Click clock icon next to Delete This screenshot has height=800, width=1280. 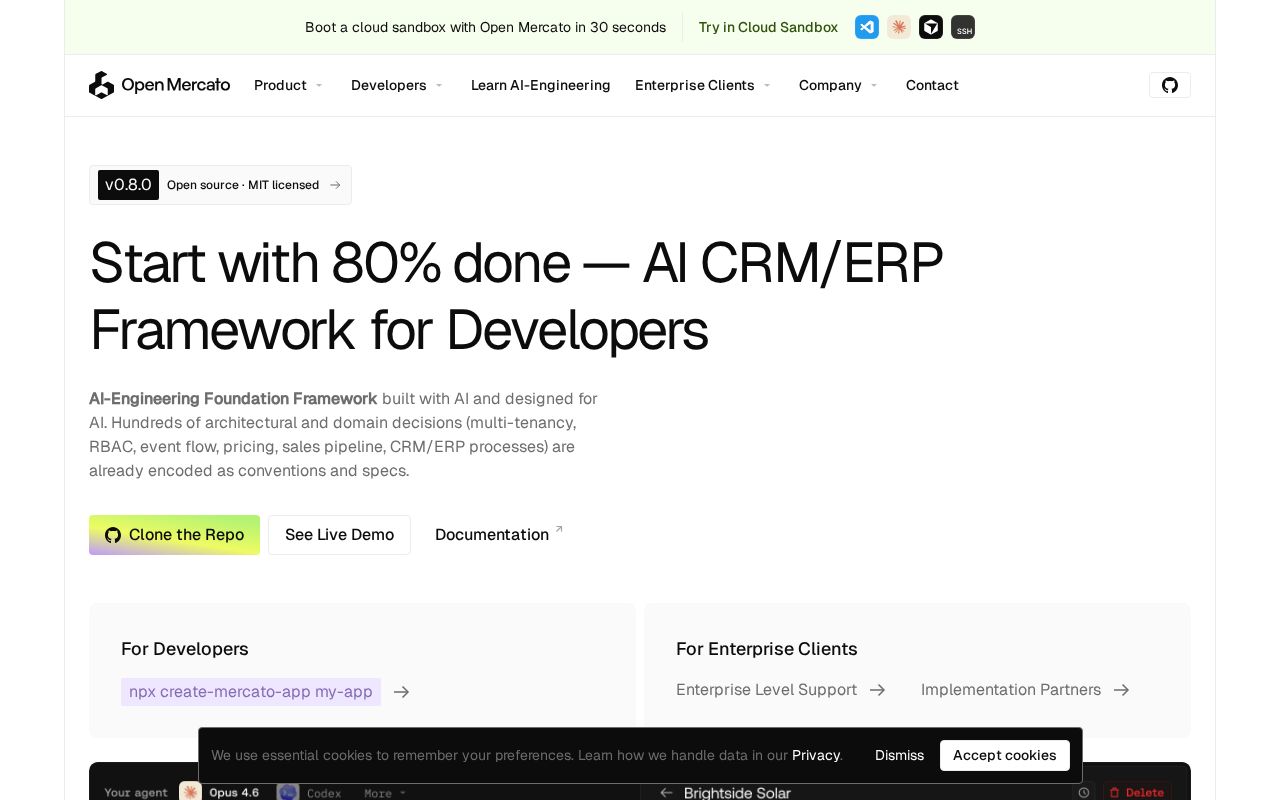[x=1083, y=793]
